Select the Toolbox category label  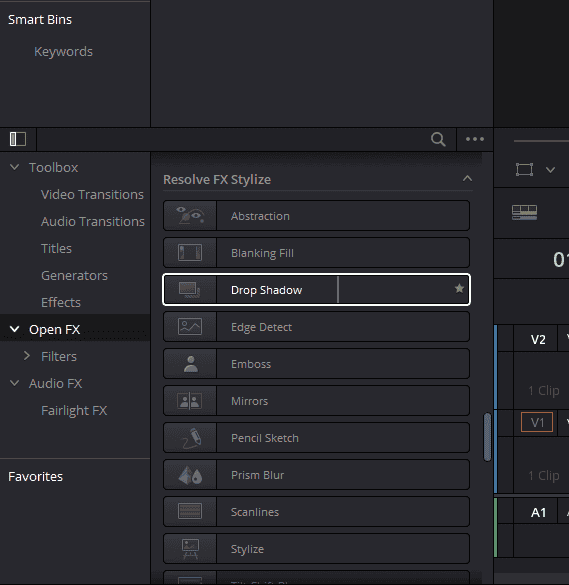(53, 167)
